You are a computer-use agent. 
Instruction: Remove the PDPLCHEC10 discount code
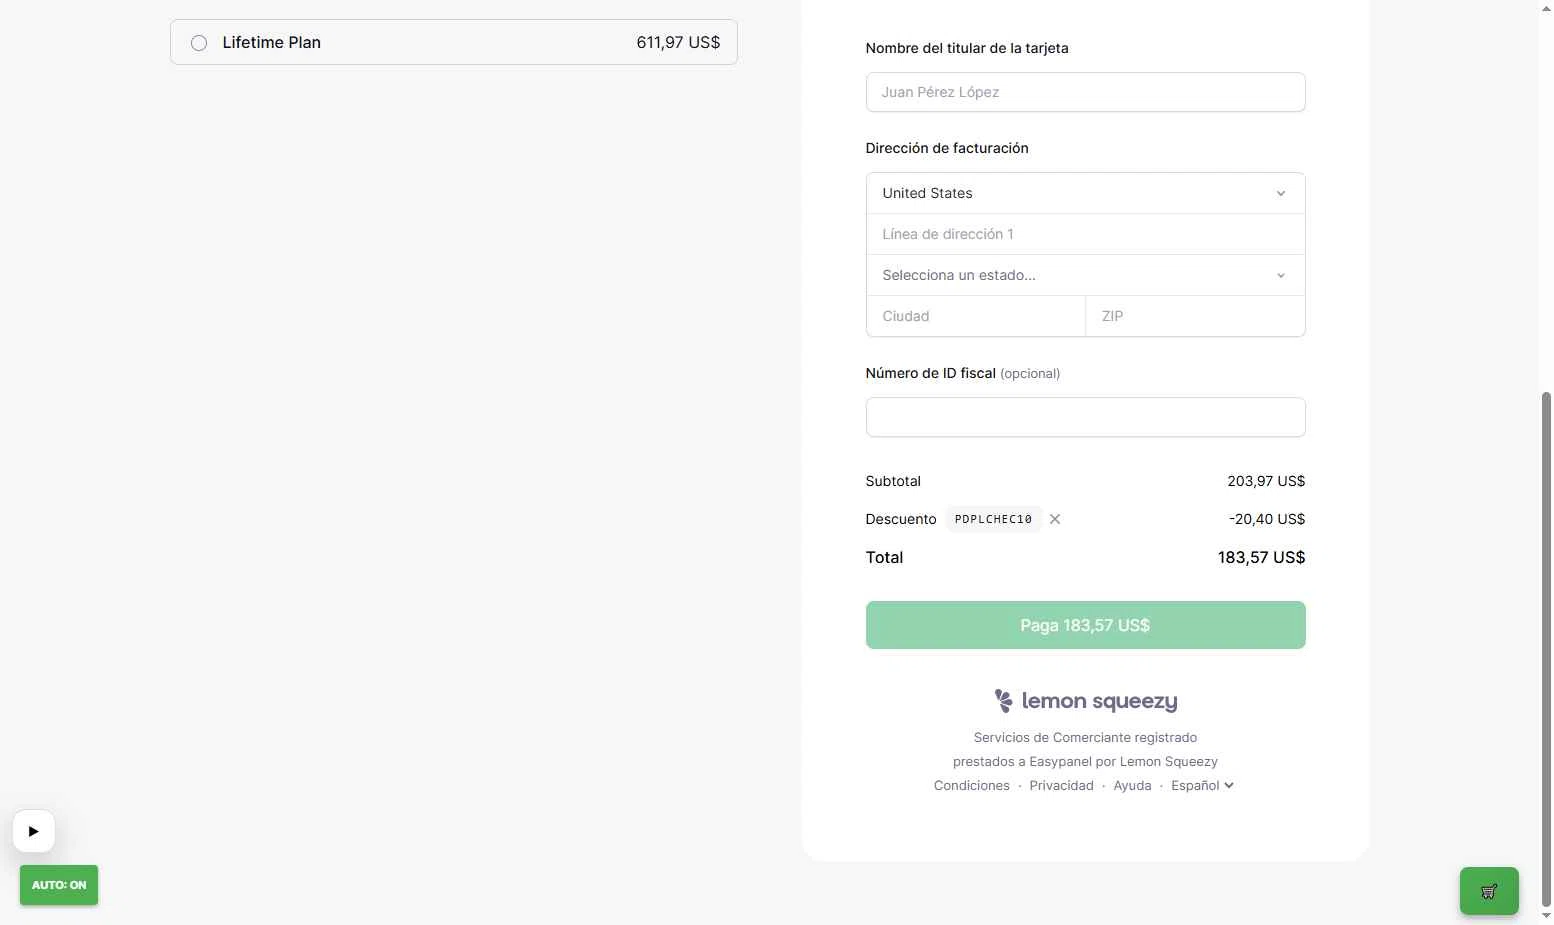point(1055,519)
